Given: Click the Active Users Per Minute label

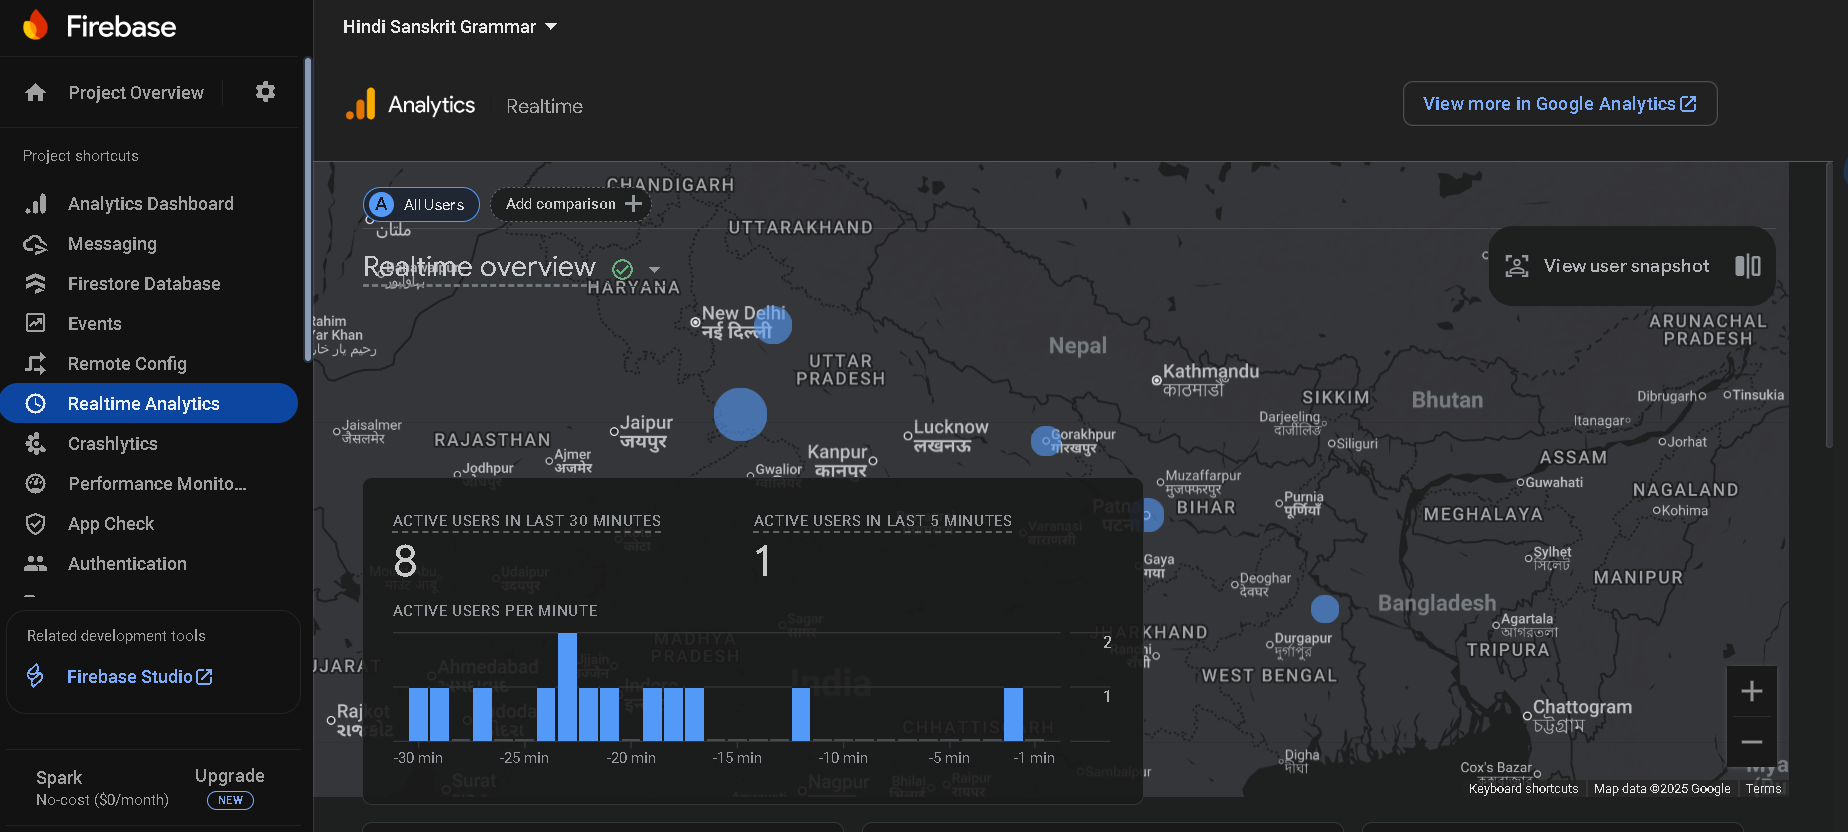Looking at the screenshot, I should [495, 611].
